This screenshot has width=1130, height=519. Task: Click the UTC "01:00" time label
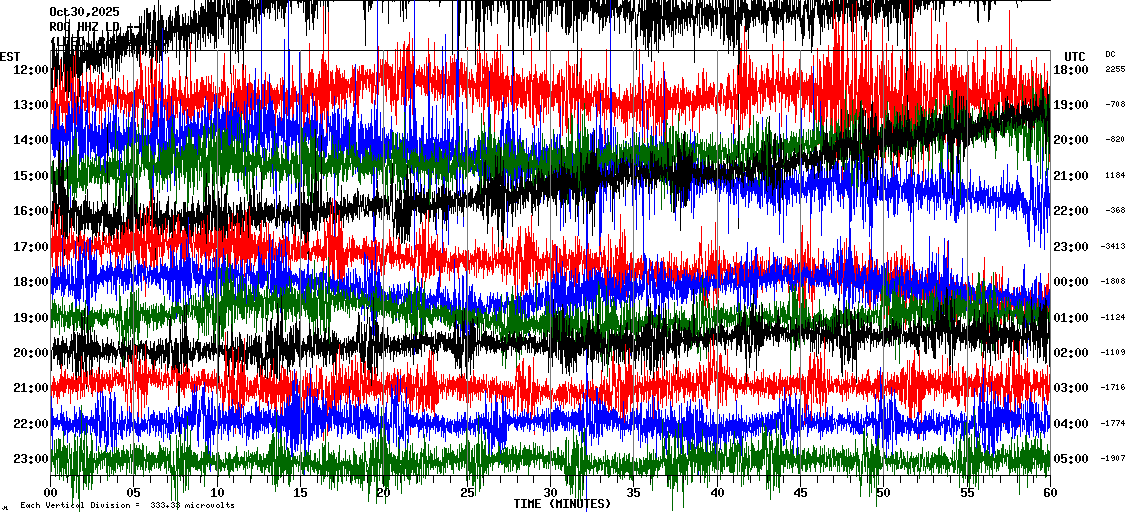pyautogui.click(x=1071, y=317)
